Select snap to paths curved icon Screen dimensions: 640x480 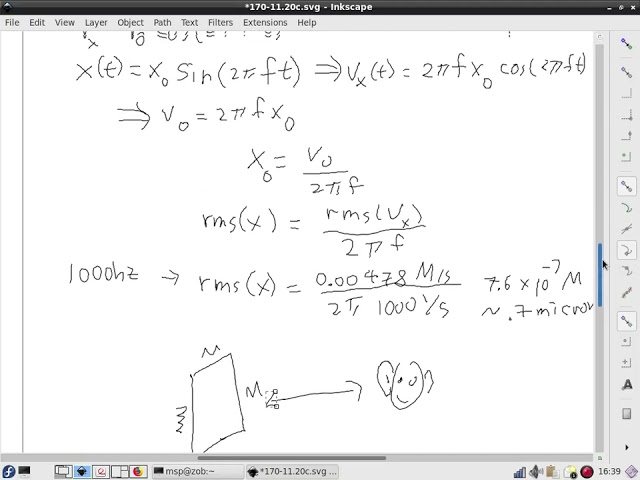(627, 208)
